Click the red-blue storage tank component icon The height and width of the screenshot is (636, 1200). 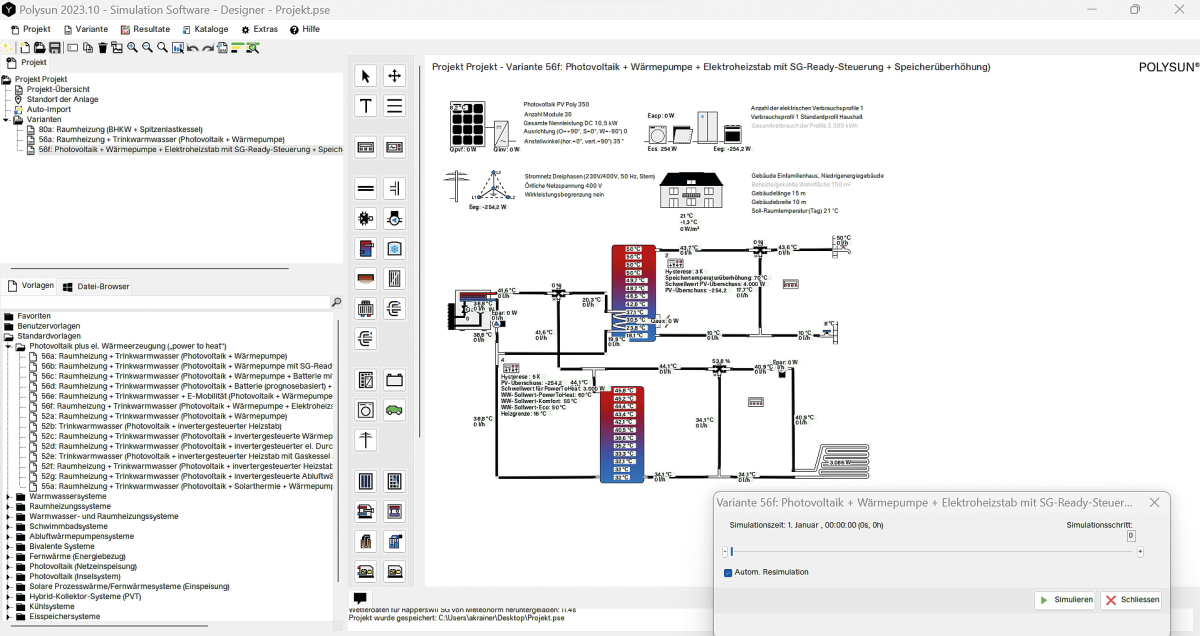[366, 248]
